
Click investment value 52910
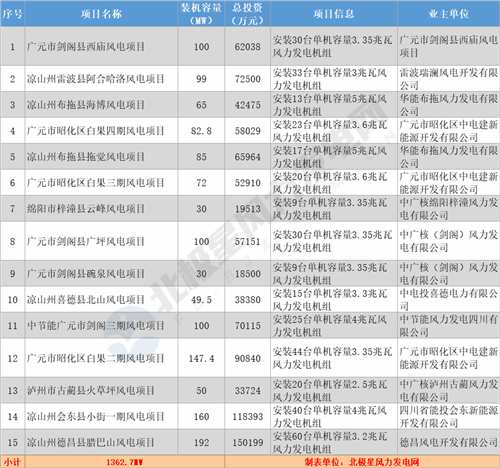click(248, 183)
